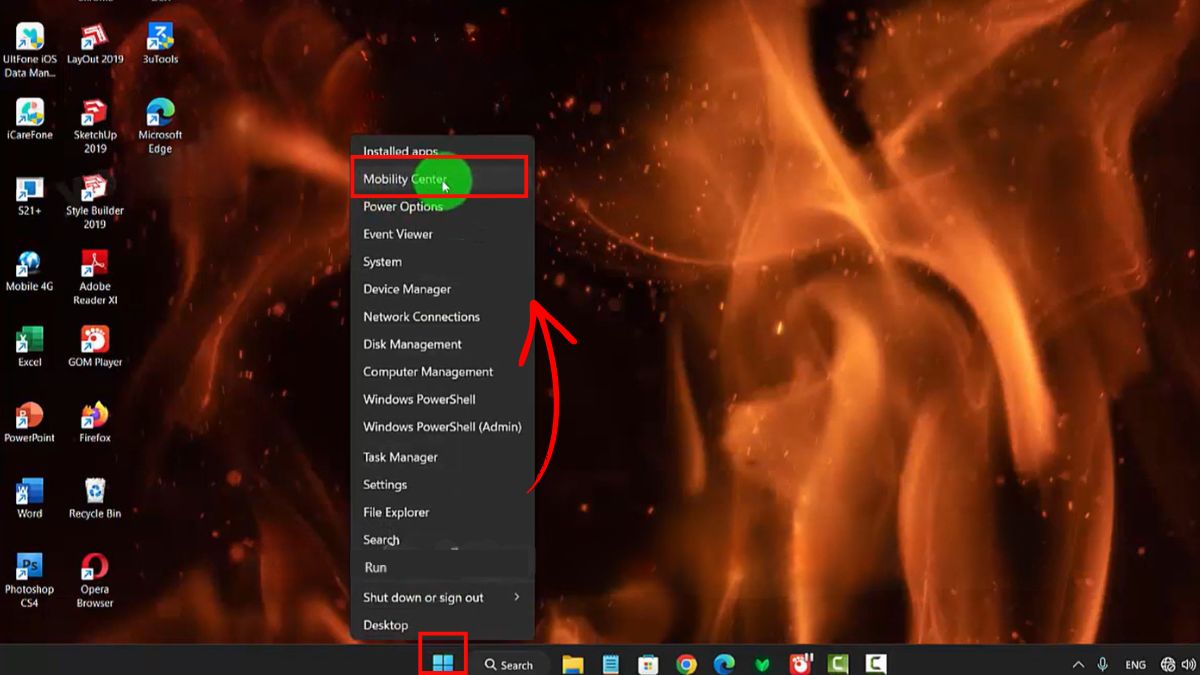Screen dimensions: 1200x675
Task: Click the GOM Player desktop icon
Action: (x=95, y=348)
